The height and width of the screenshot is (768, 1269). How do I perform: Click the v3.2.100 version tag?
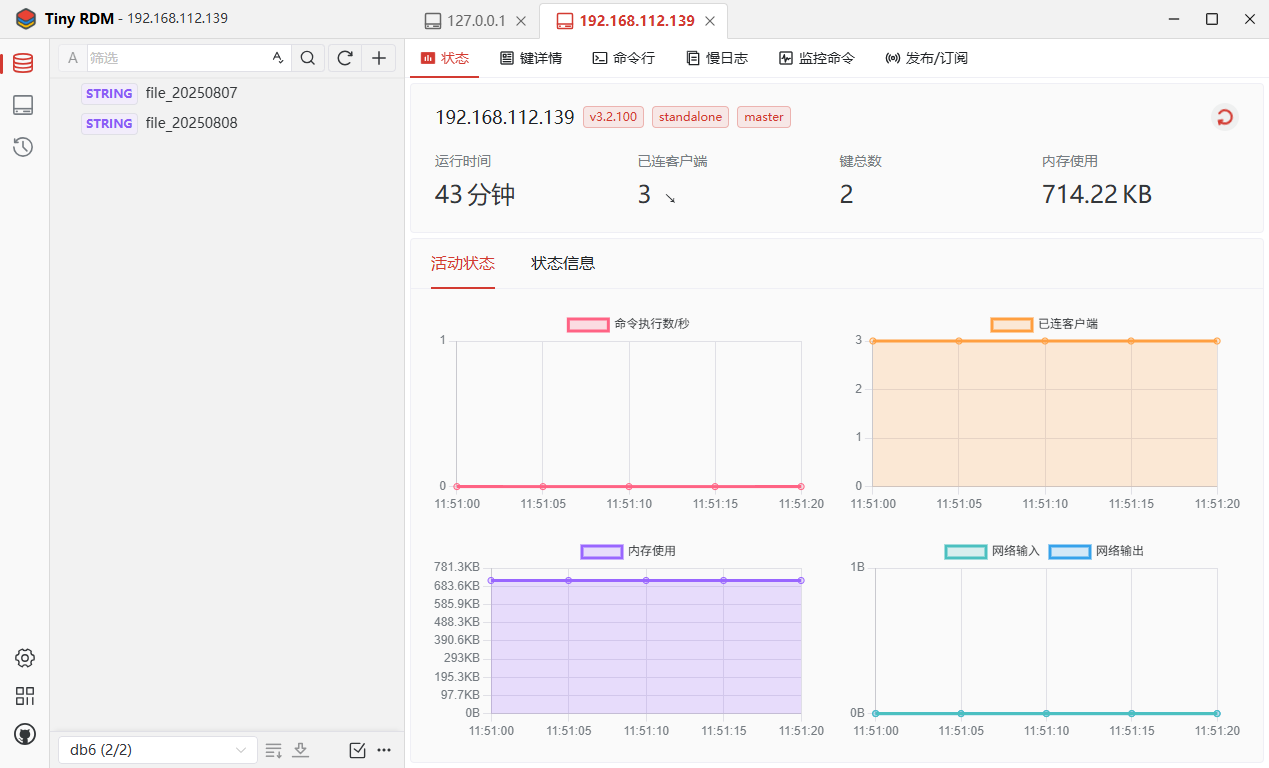point(613,117)
